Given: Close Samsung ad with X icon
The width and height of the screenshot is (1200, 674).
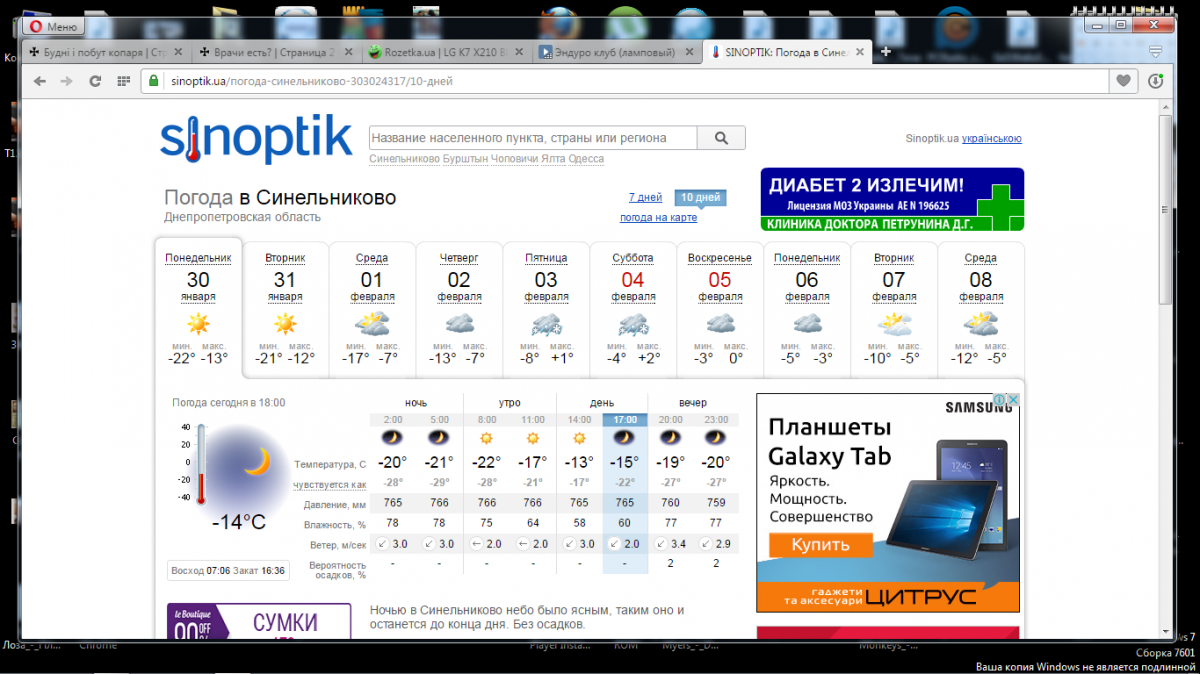Looking at the screenshot, I should click(x=1012, y=400).
